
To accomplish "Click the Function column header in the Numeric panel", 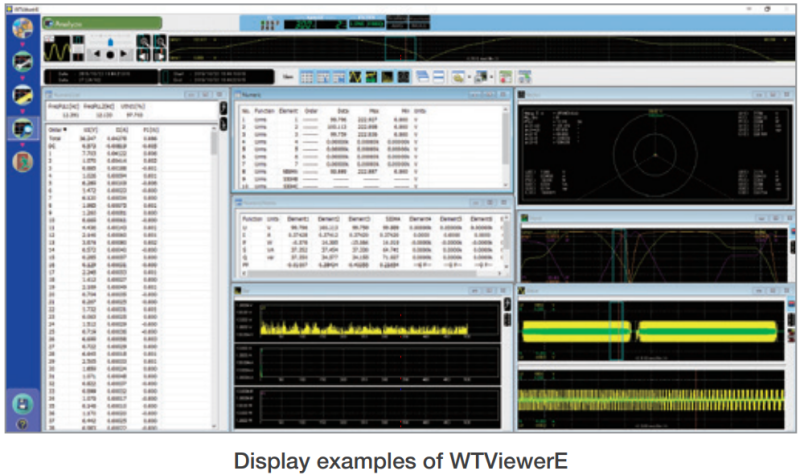I will tap(264, 111).
